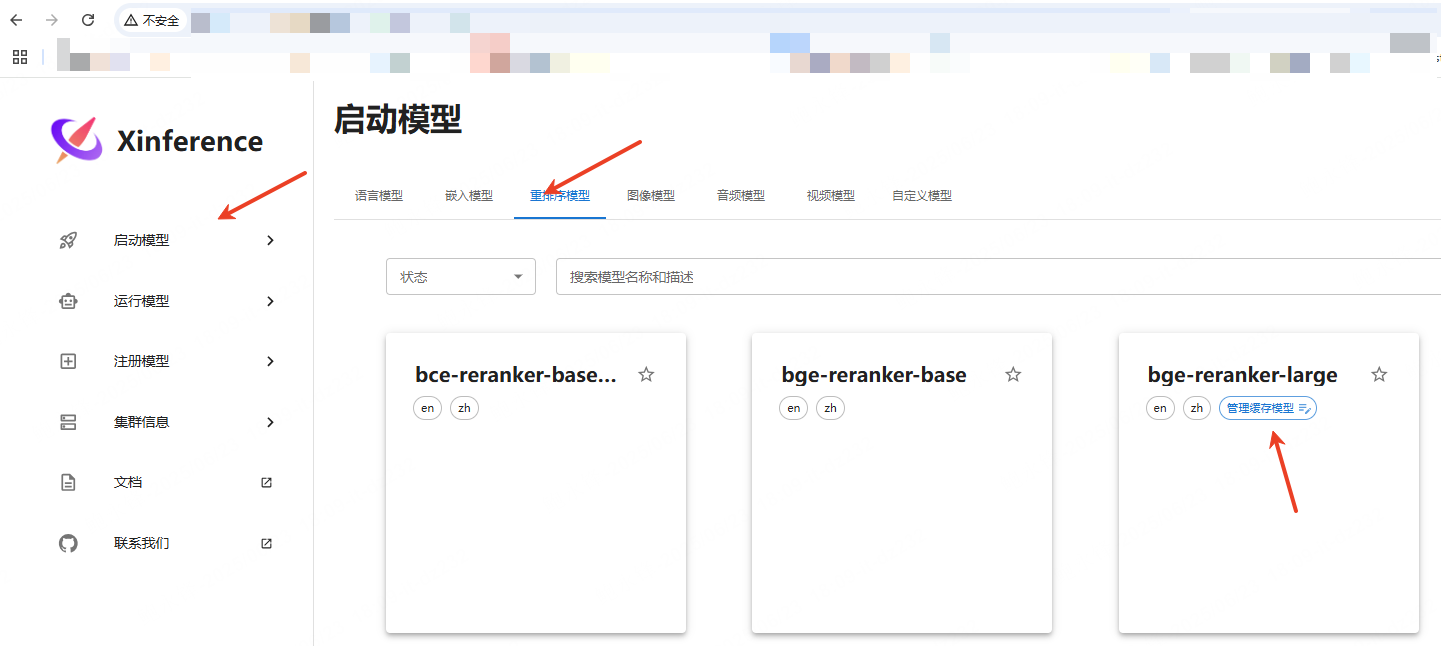Click the 搜索模型名称和描述 search field
This screenshot has width=1441, height=646.
998,277
